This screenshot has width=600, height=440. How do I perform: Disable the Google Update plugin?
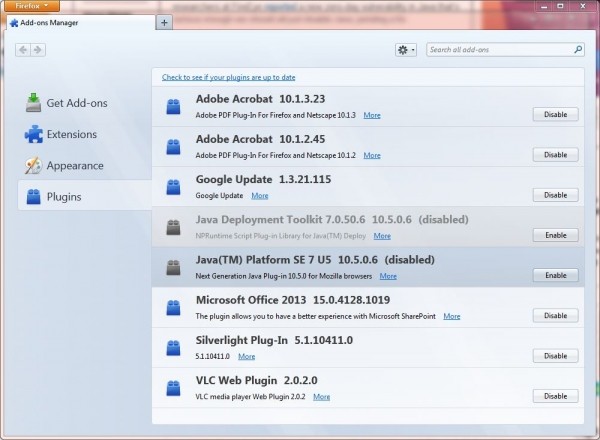tap(556, 195)
